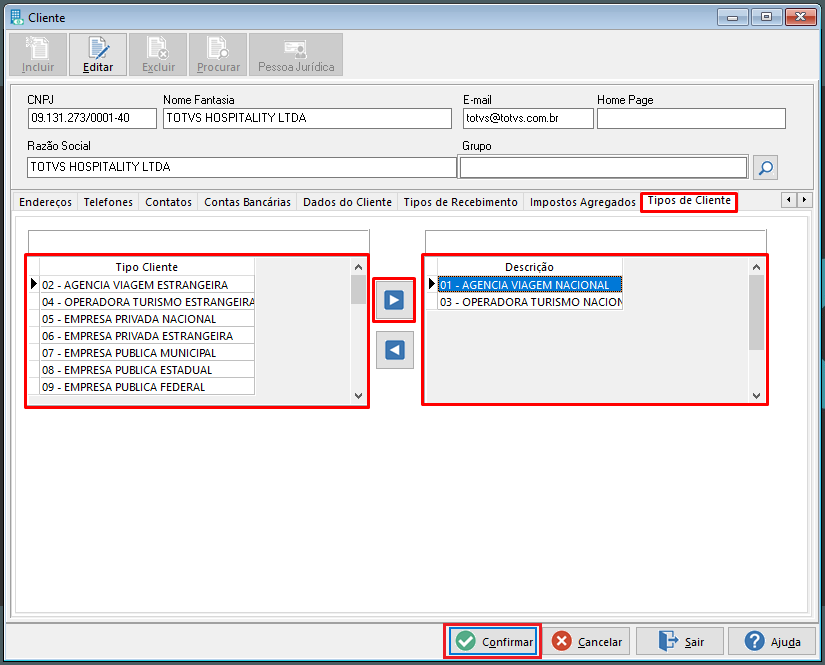
Task: Click the Procurar toolbar icon
Action: click(x=218, y=55)
